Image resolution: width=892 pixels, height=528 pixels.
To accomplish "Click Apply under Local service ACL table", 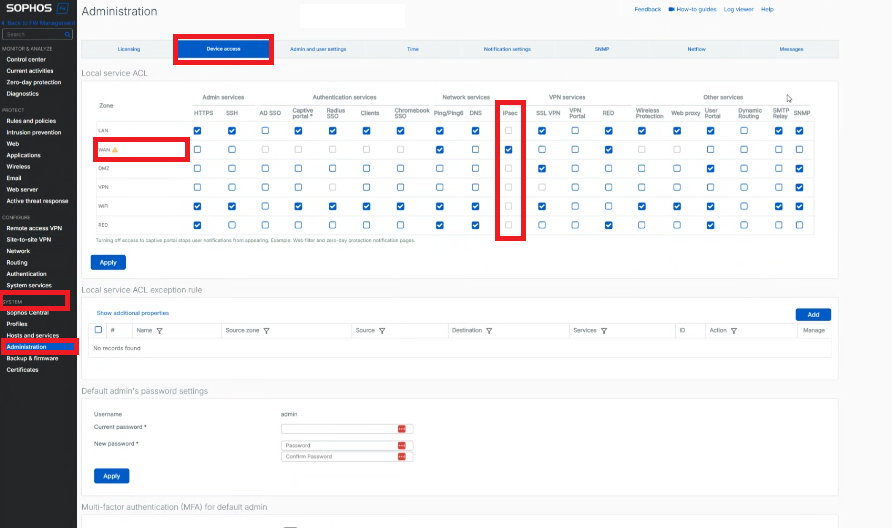I will click(108, 262).
